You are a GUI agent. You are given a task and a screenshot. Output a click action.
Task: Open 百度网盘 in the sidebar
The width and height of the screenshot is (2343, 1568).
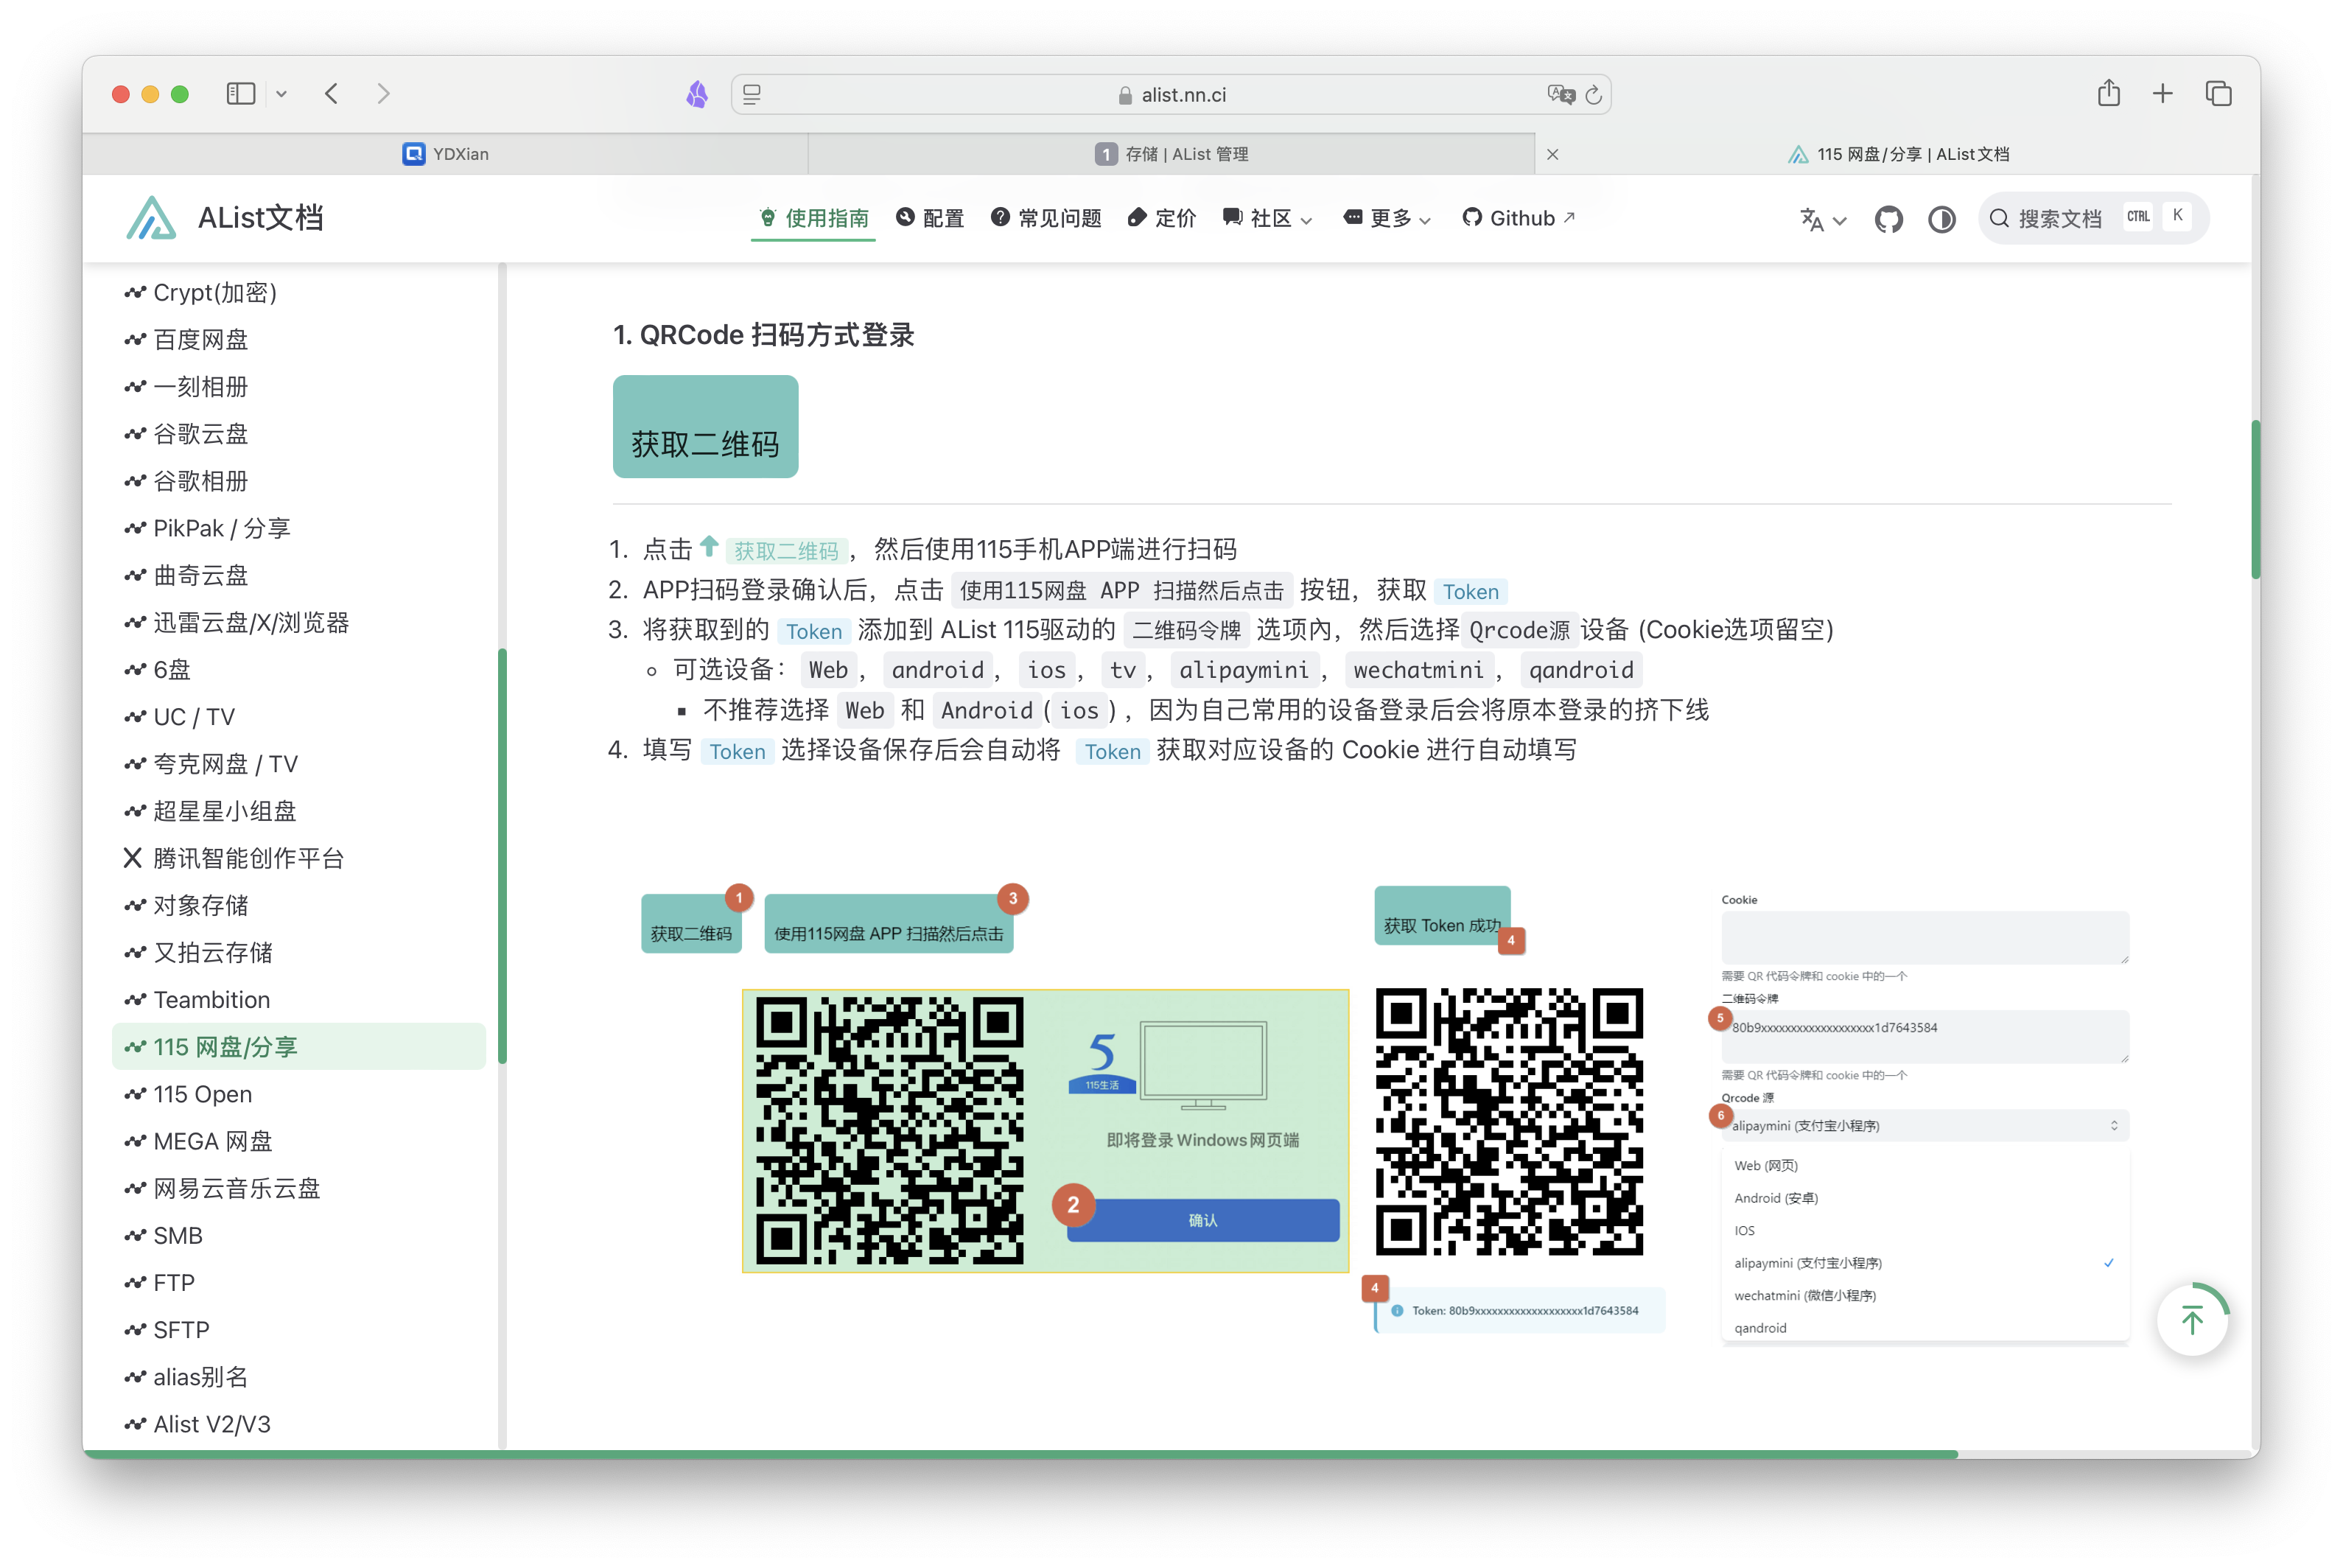click(x=298, y=340)
